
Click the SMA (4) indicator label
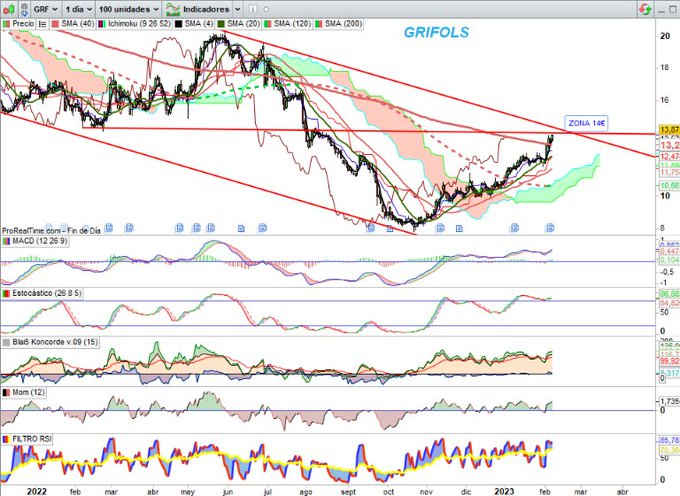[x=199, y=23]
